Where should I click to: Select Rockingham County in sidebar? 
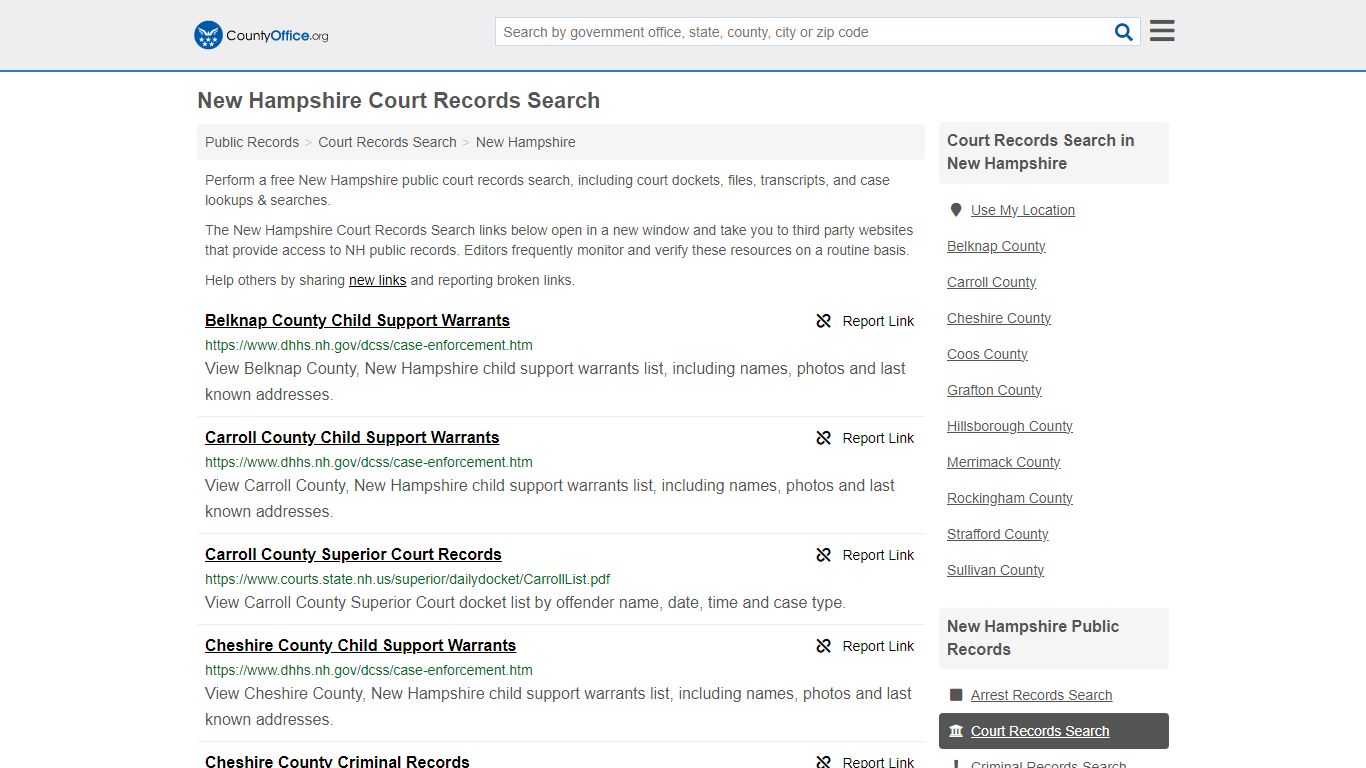1010,498
